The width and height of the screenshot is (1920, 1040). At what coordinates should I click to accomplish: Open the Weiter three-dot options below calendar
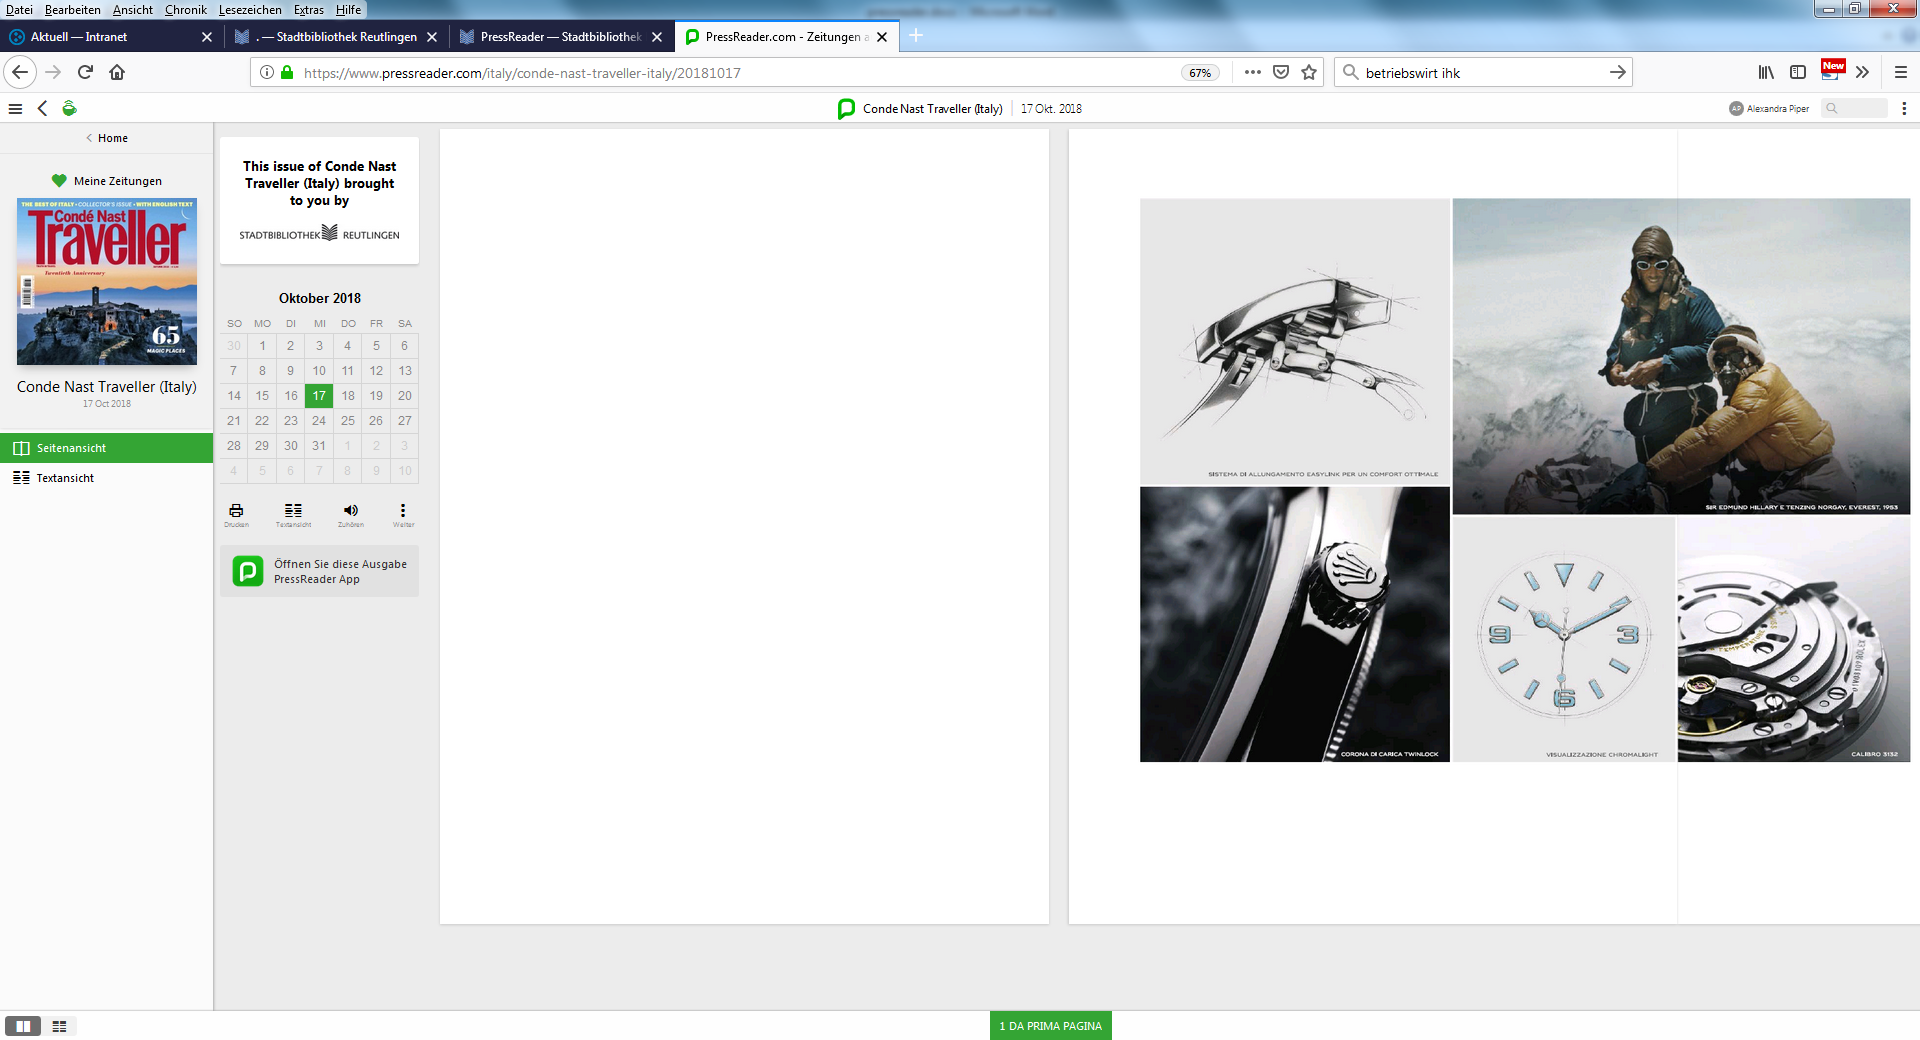[x=403, y=512]
